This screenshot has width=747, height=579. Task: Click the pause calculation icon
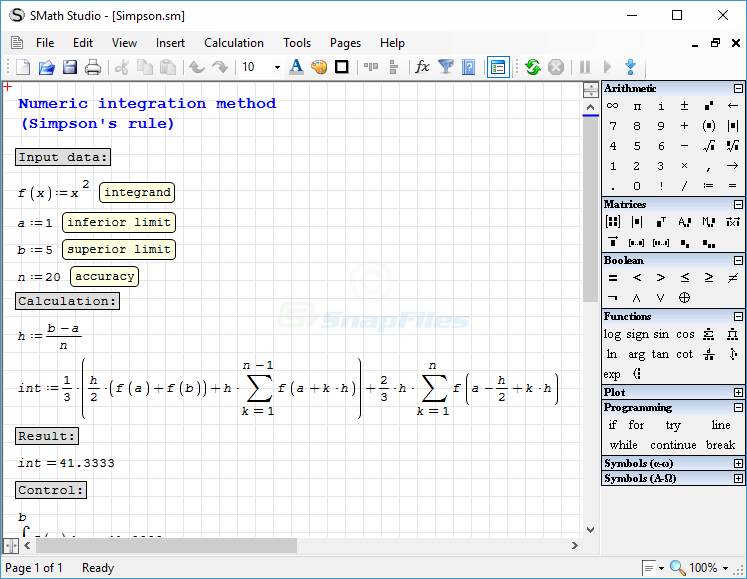585,67
